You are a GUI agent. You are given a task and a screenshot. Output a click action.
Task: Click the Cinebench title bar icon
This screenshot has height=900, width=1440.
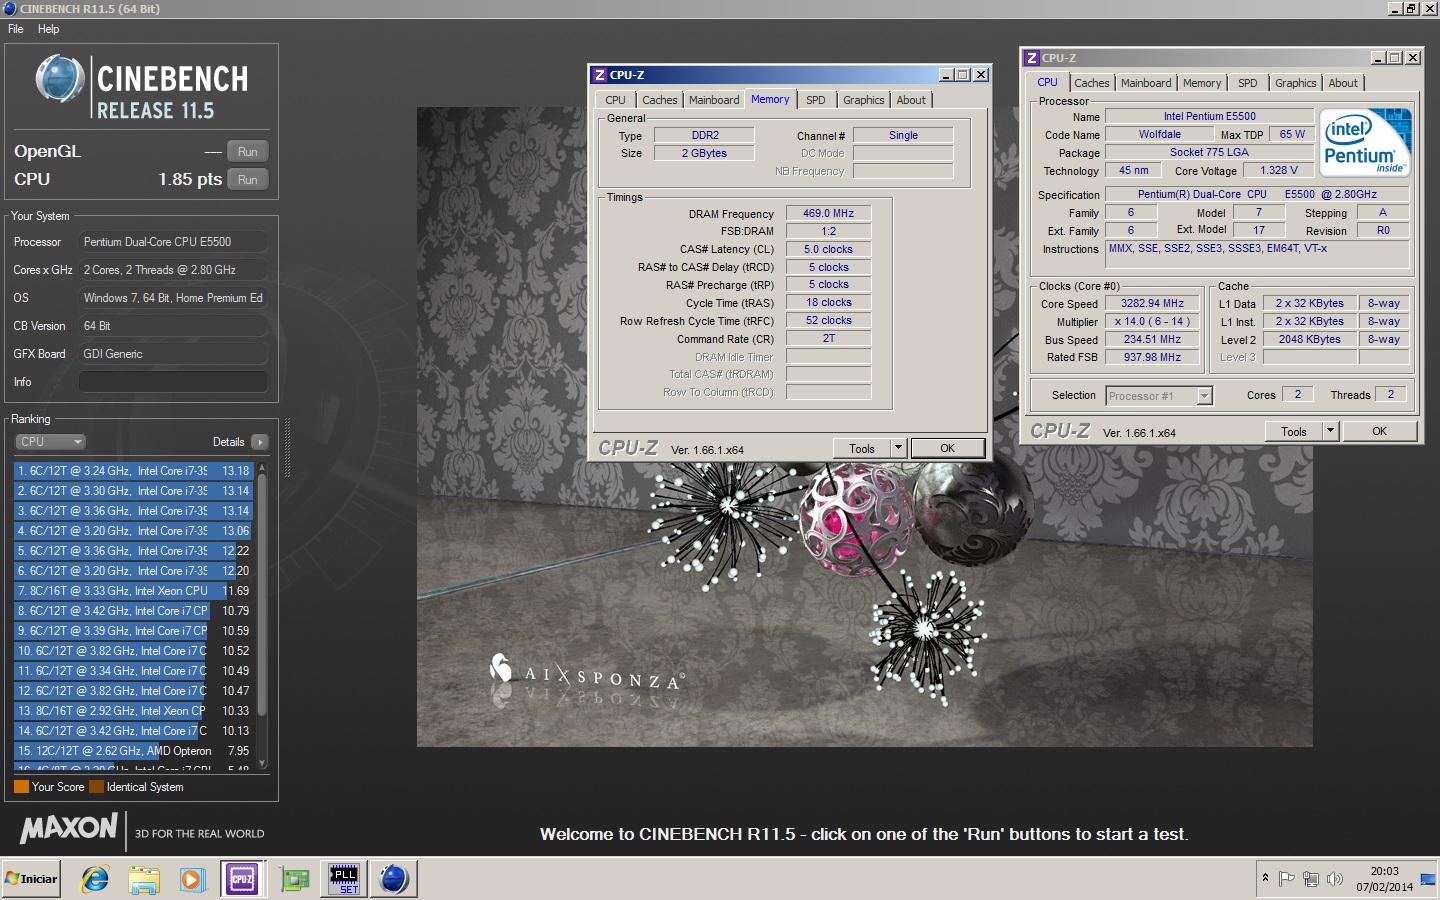point(9,8)
